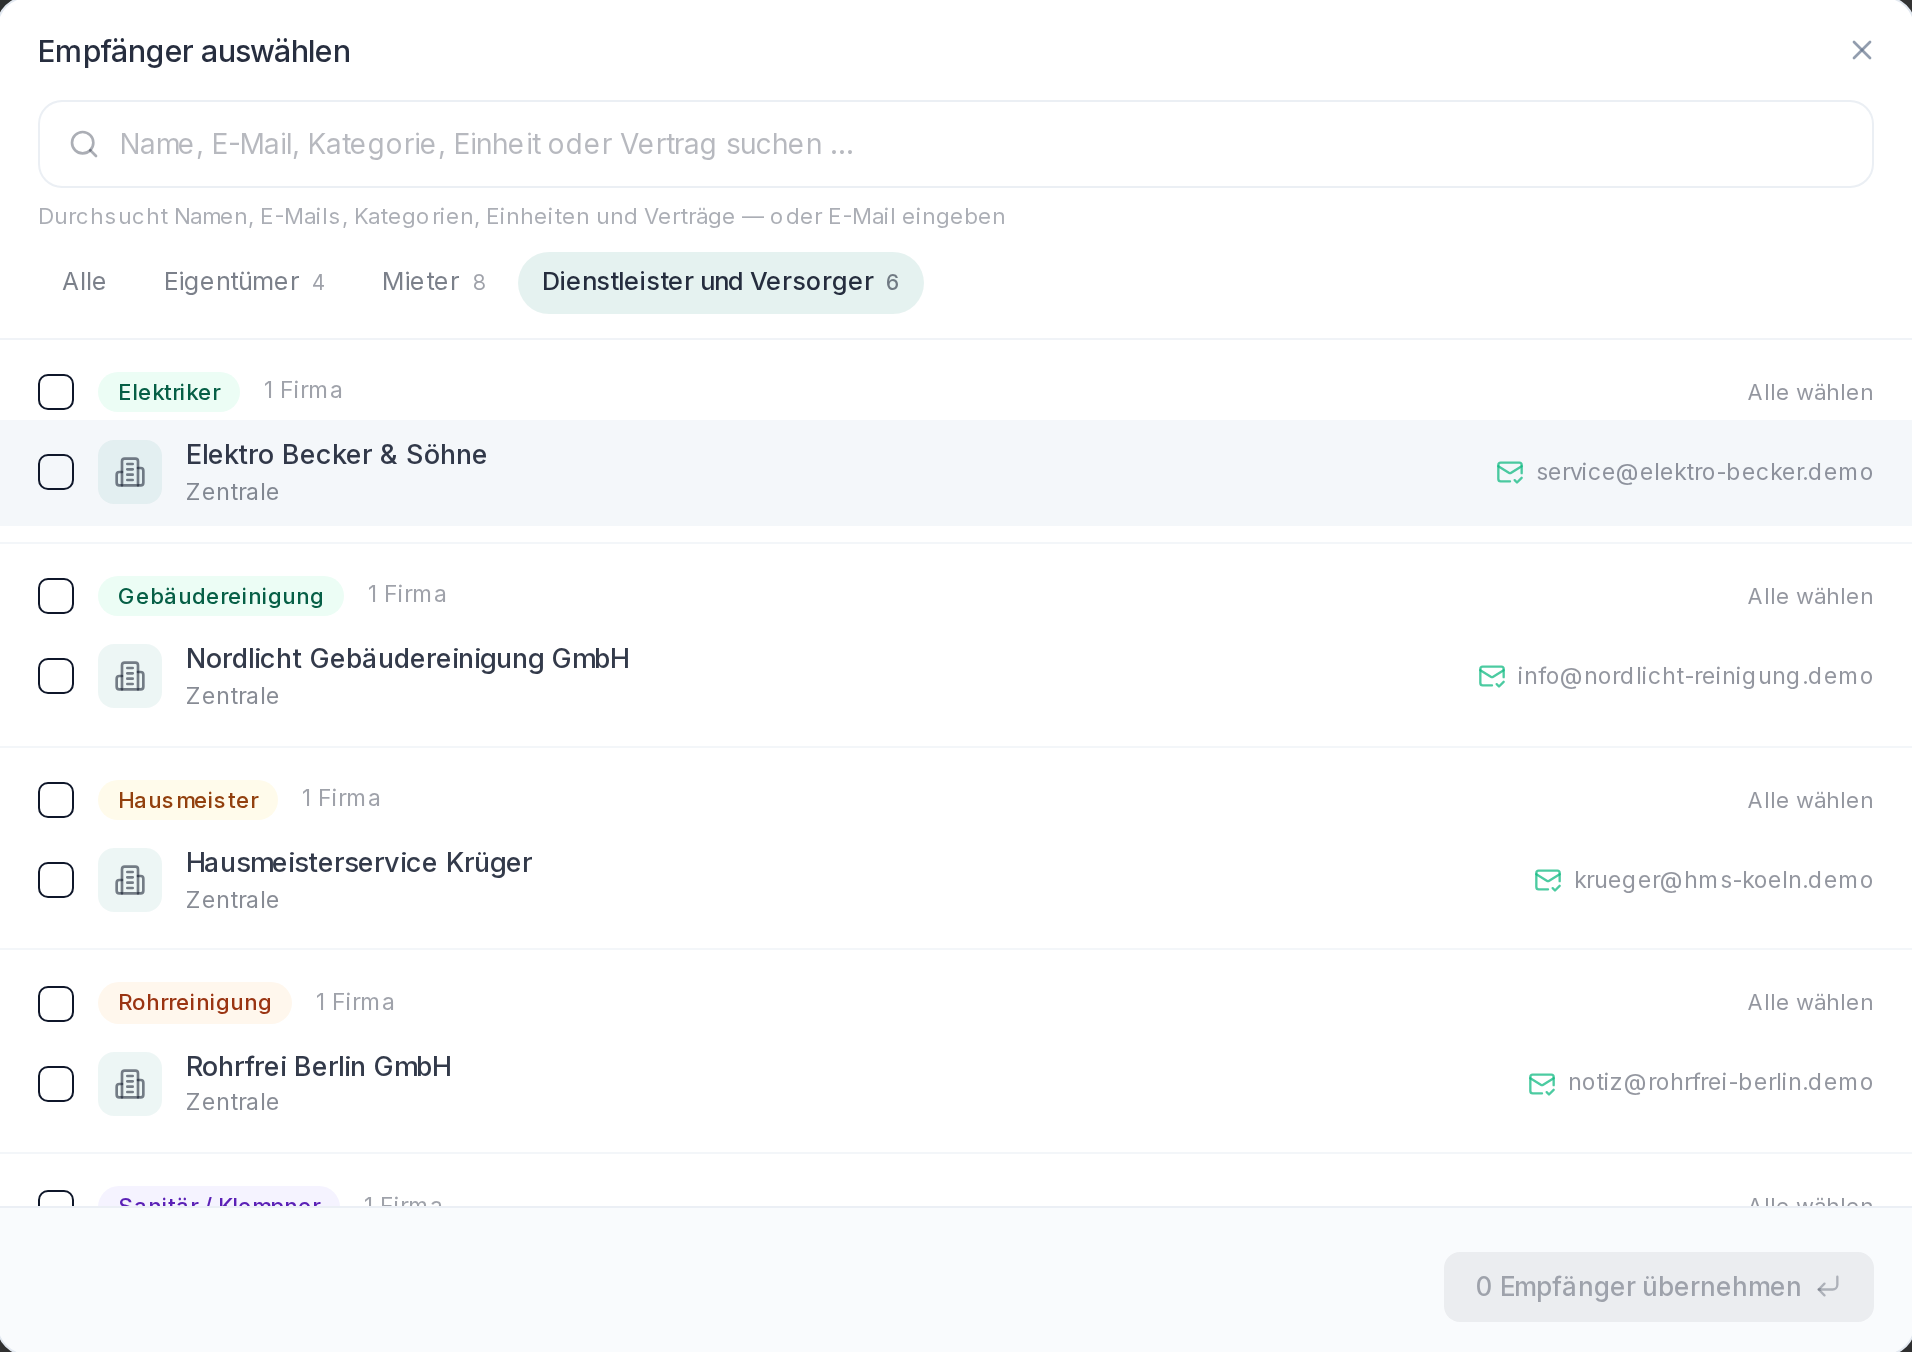Viewport: 1912px width, 1352px height.
Task: Click the Gebäudereinigung category tag
Action: tap(221, 596)
